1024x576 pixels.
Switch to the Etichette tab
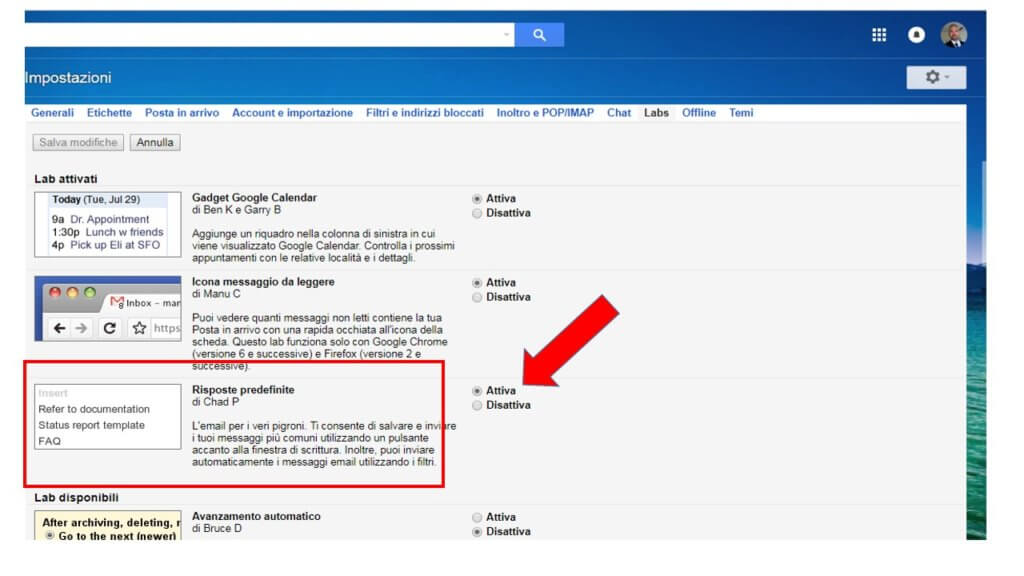[109, 112]
